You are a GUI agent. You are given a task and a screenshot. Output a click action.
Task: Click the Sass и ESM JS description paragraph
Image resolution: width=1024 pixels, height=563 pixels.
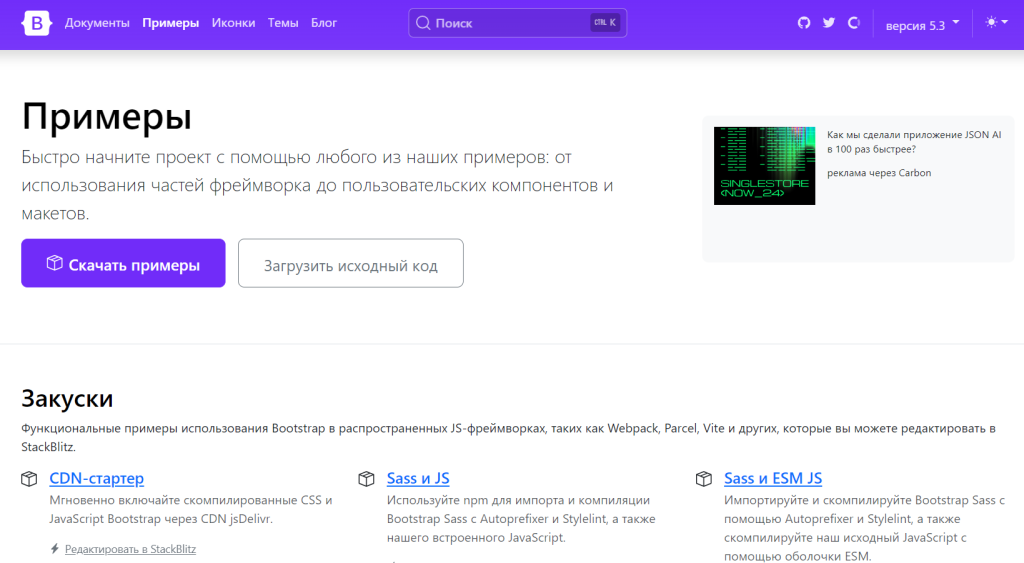click(864, 528)
